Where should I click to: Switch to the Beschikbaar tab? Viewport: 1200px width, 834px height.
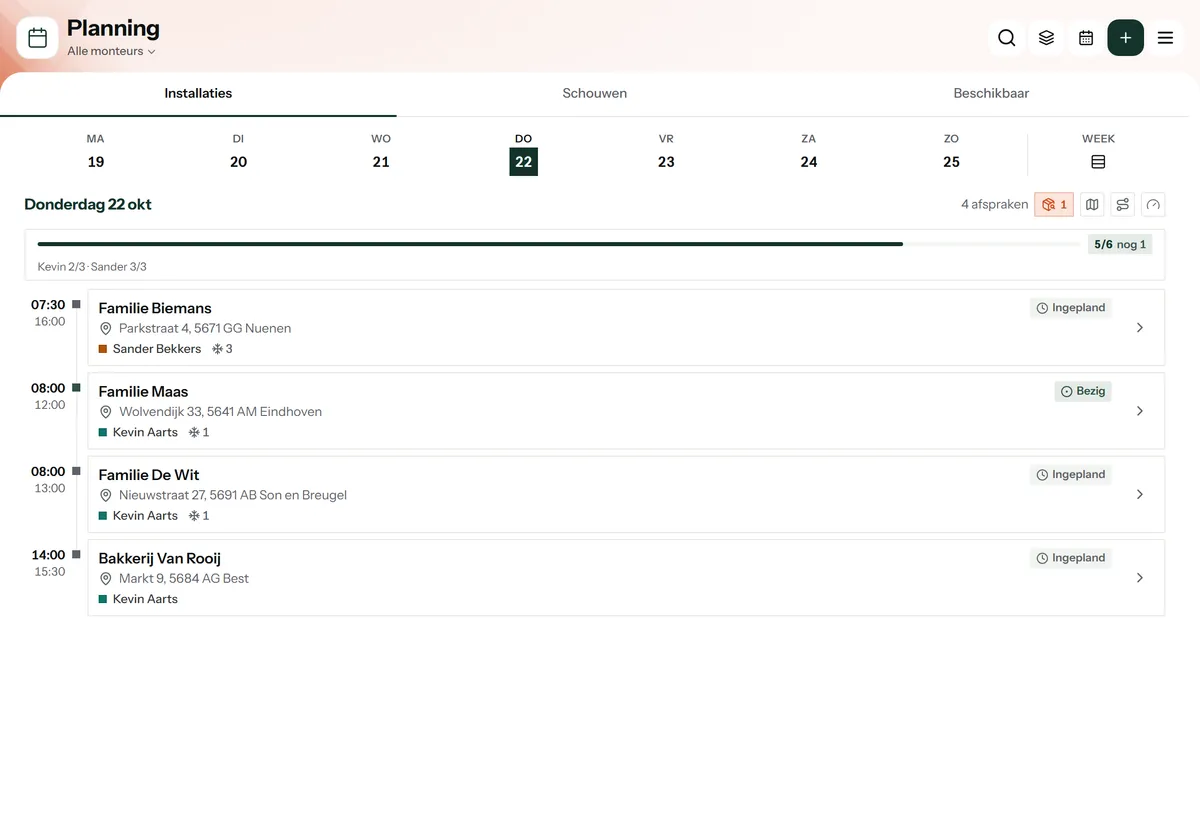(x=991, y=94)
